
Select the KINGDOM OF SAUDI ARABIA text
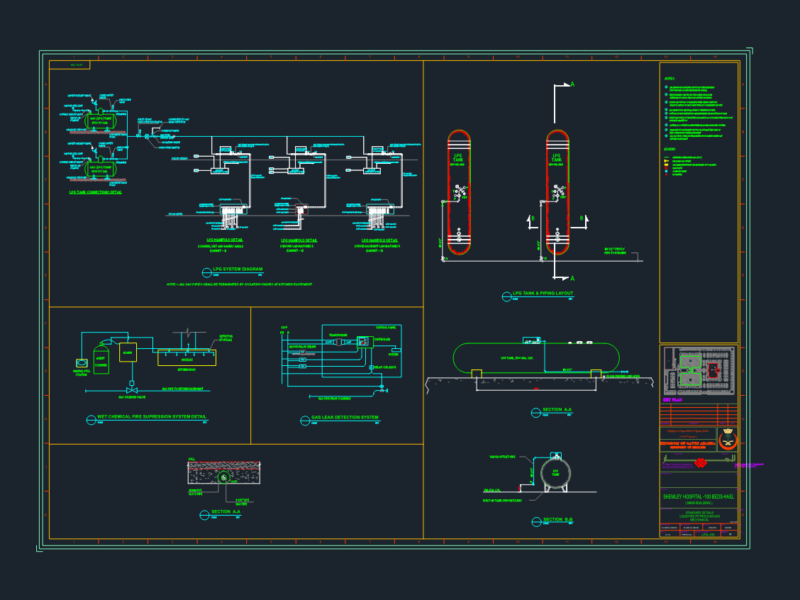pyautogui.click(x=687, y=443)
